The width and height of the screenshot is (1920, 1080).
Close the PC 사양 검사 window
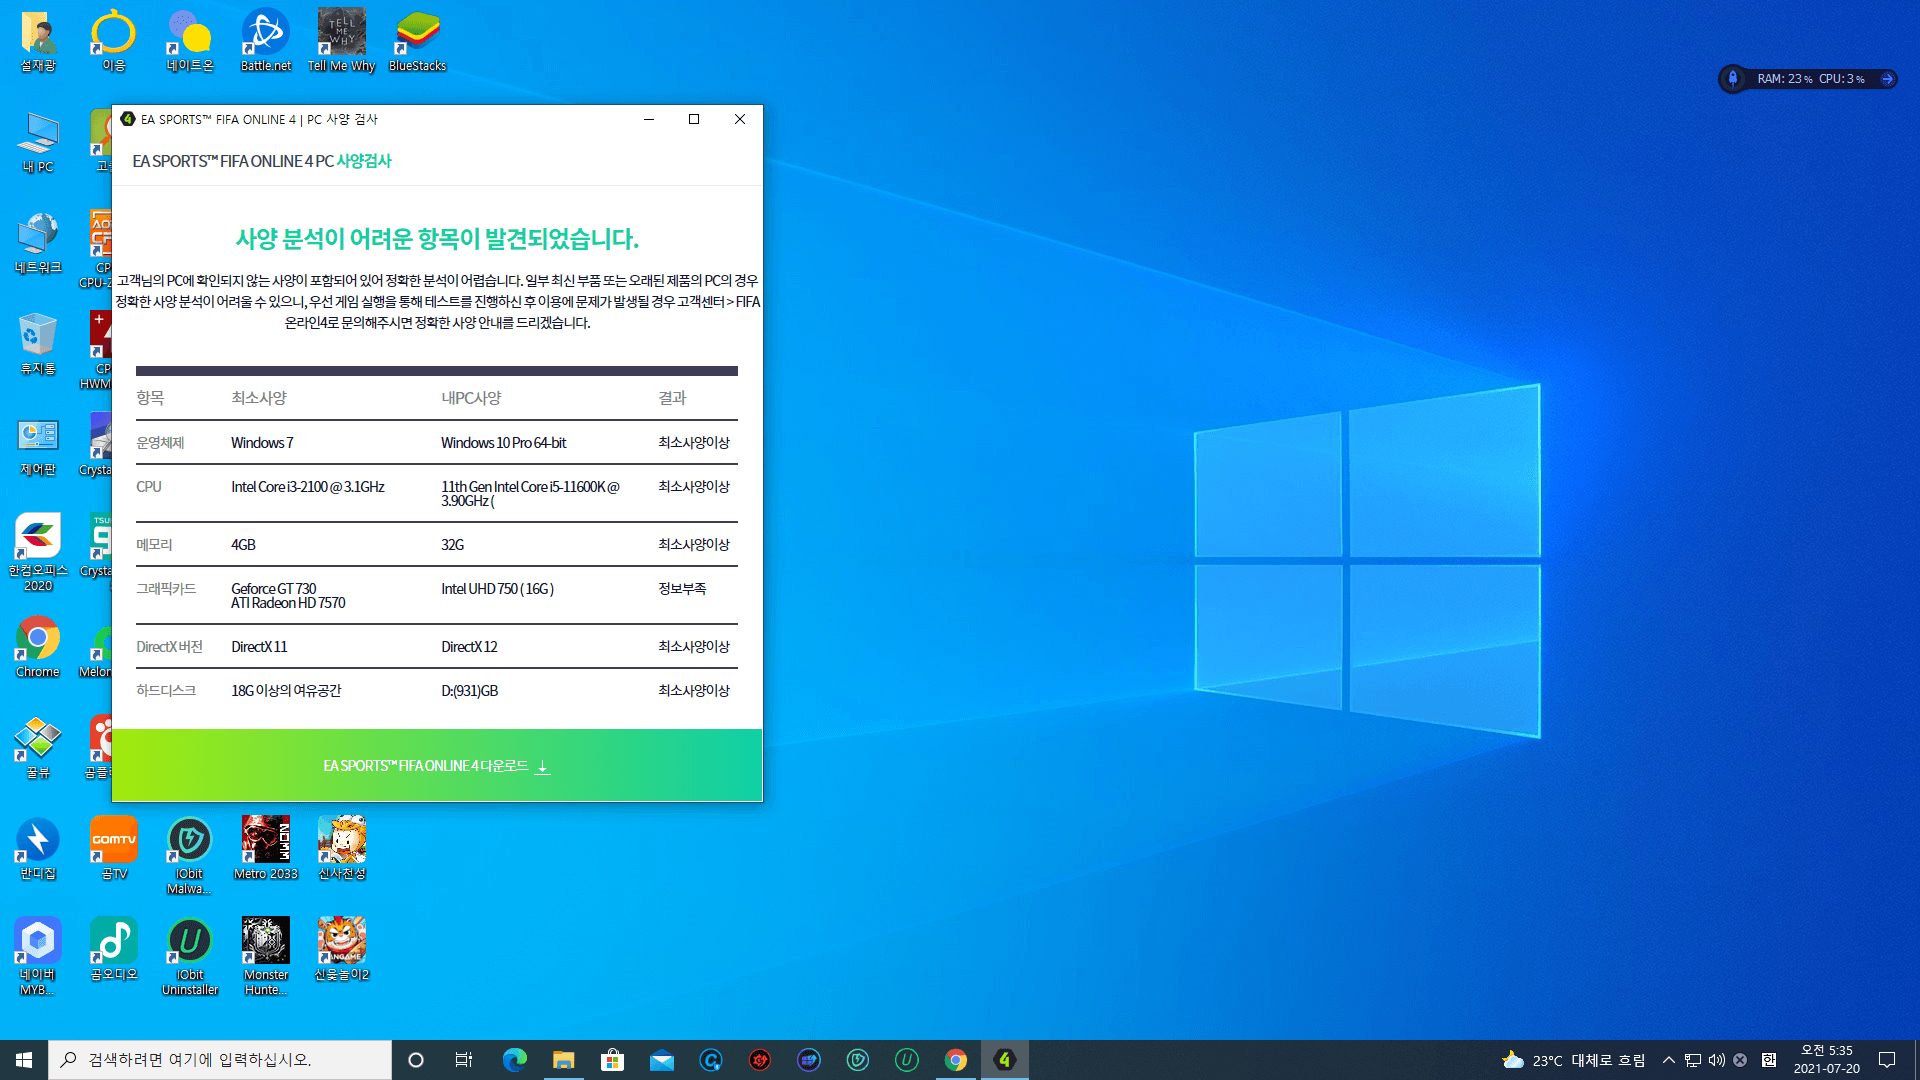click(740, 119)
